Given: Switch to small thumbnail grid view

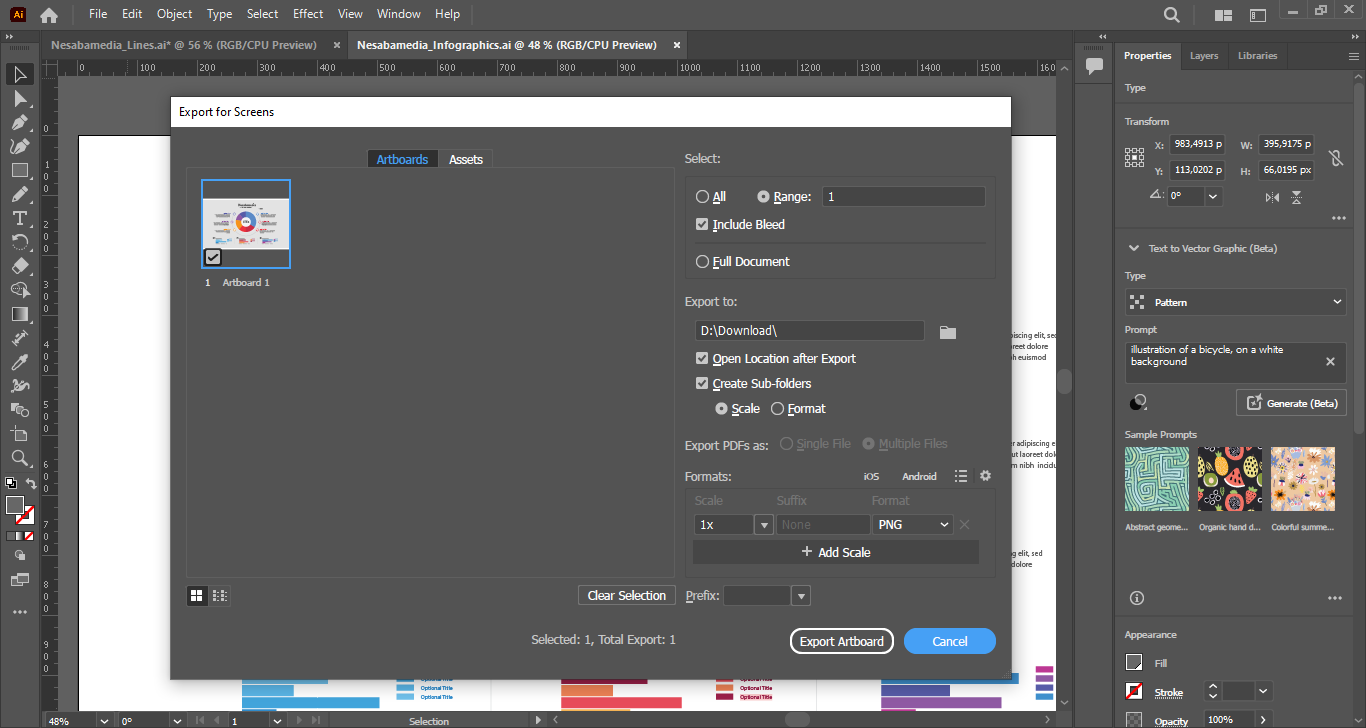Looking at the screenshot, I should [220, 595].
